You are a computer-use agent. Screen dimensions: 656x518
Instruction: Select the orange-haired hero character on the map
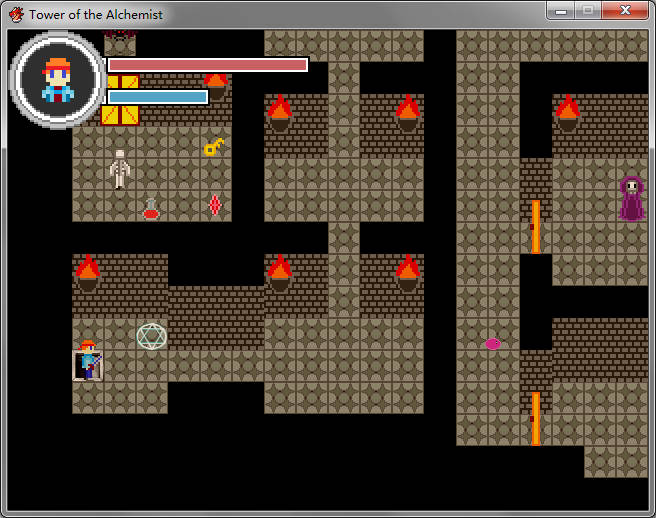pyautogui.click(x=88, y=360)
